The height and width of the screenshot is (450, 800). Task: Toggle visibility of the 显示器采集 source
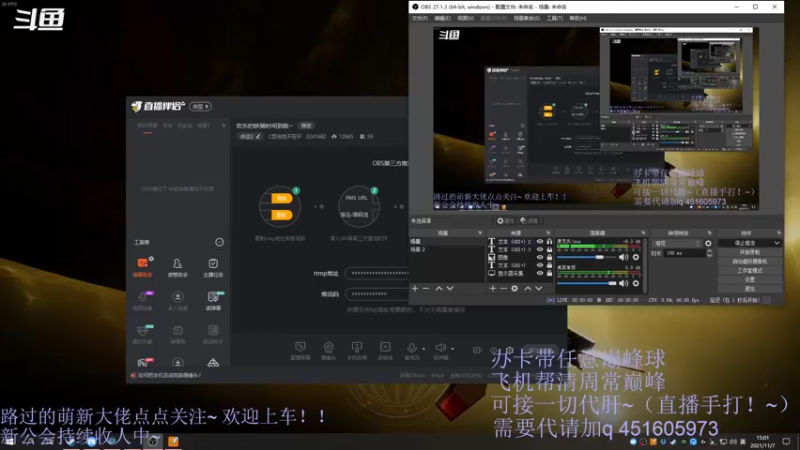pos(540,273)
